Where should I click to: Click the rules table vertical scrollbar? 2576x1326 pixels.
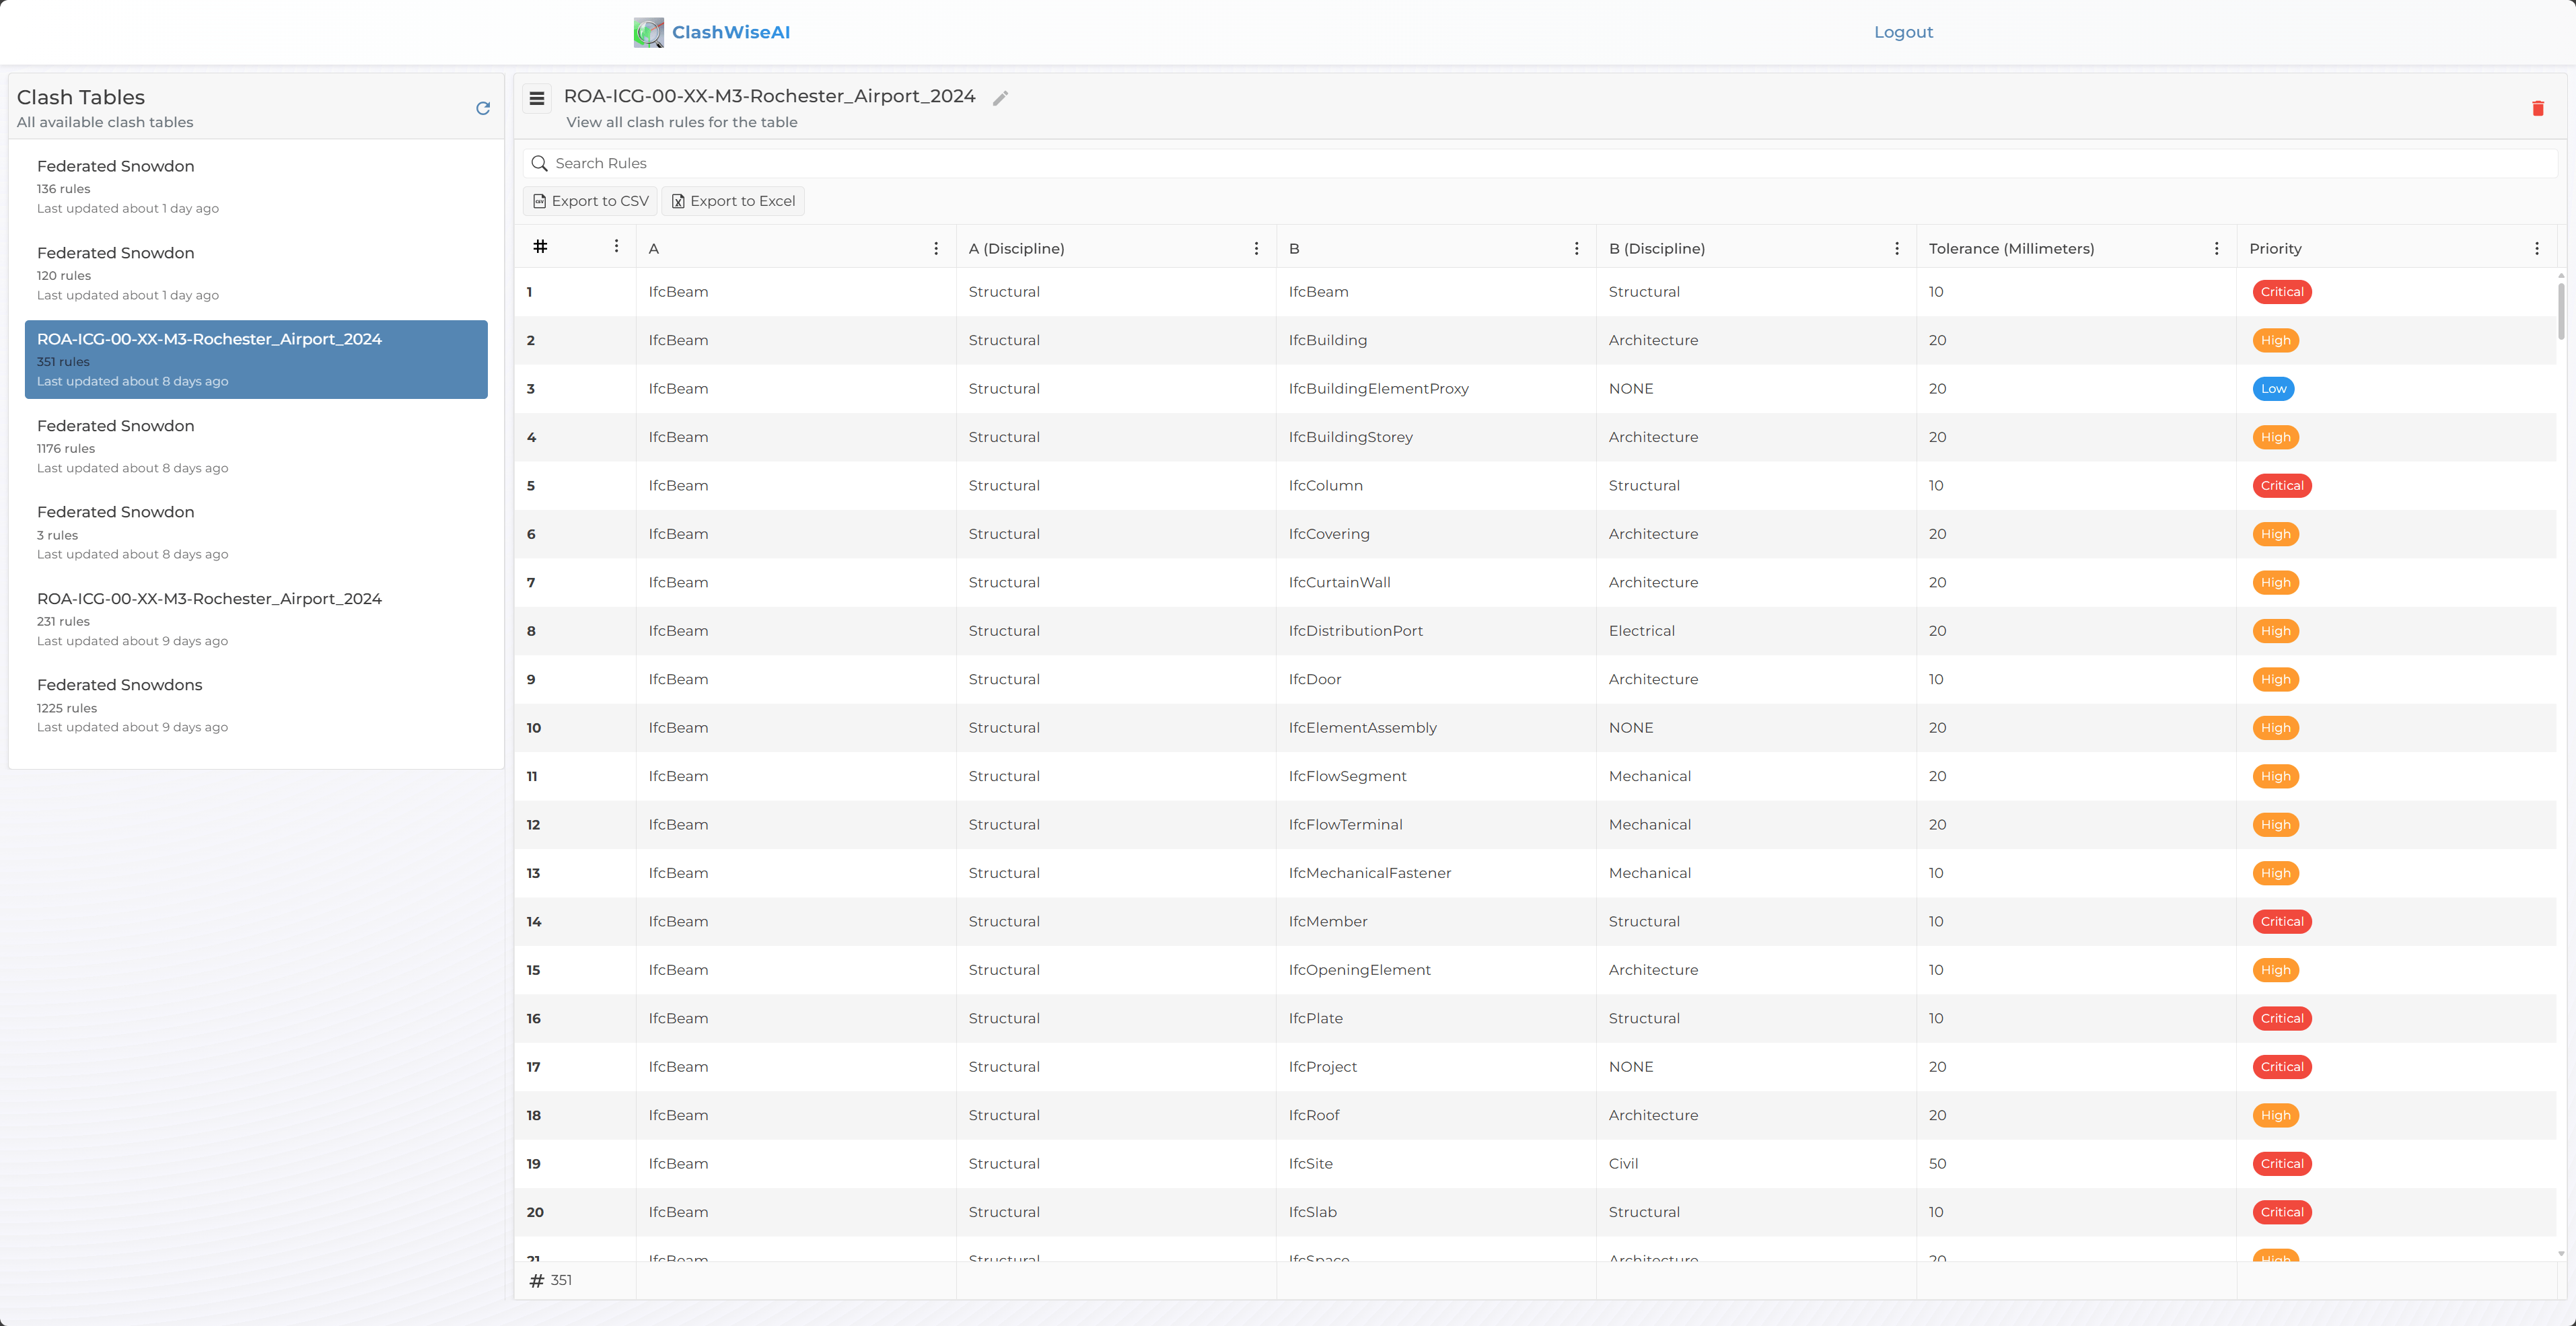point(2561,312)
